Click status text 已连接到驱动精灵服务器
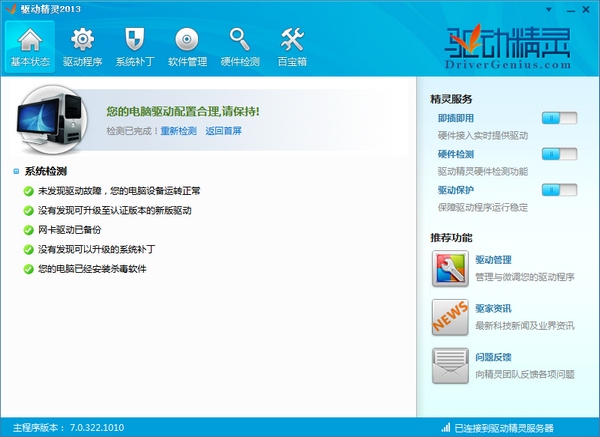The height and width of the screenshot is (437, 600). pyautogui.click(x=504, y=428)
